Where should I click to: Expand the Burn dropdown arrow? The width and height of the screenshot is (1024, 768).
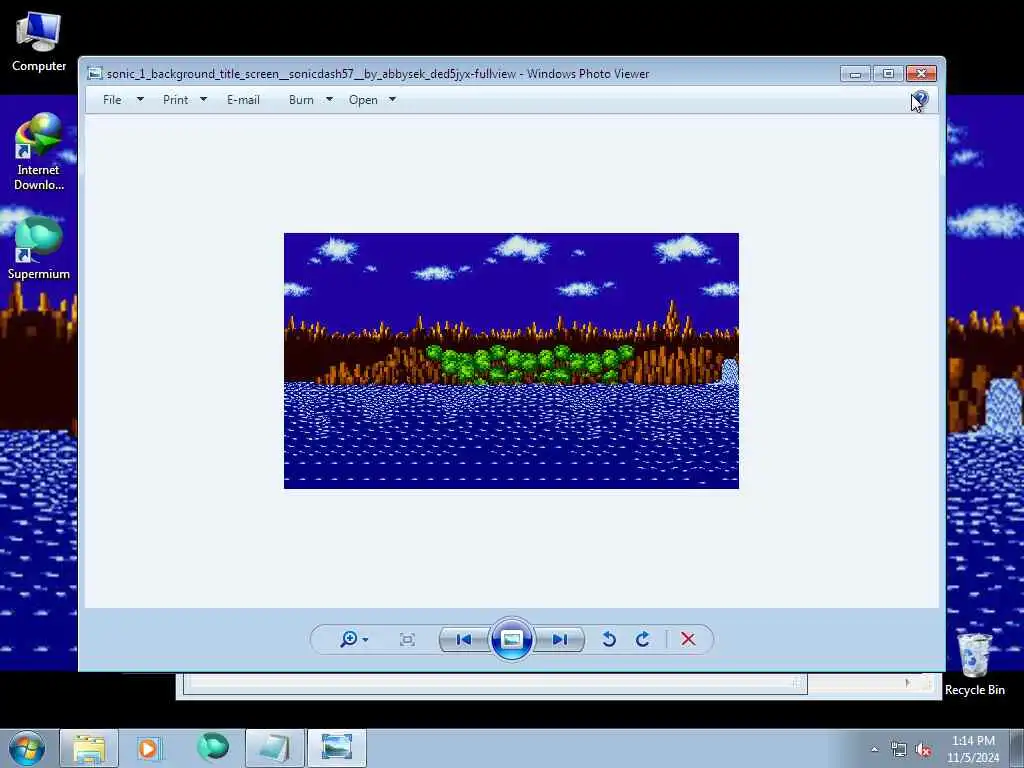330,100
